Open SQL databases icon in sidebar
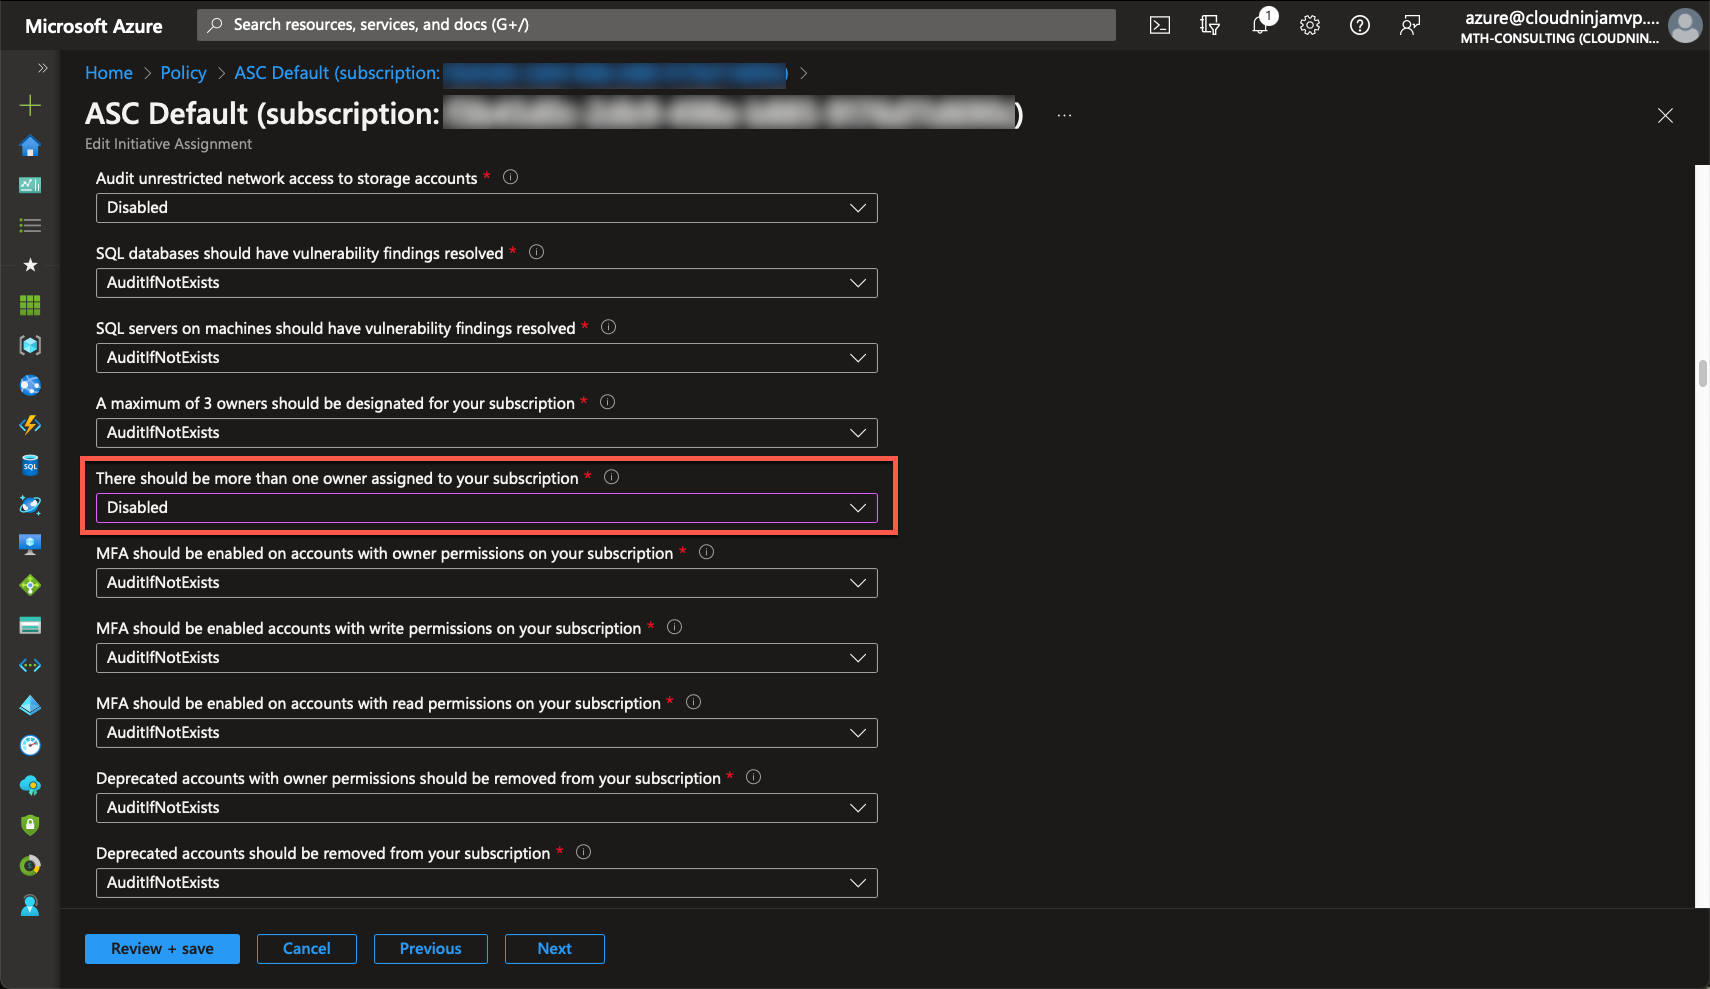Viewport: 1710px width, 989px height. [x=30, y=465]
